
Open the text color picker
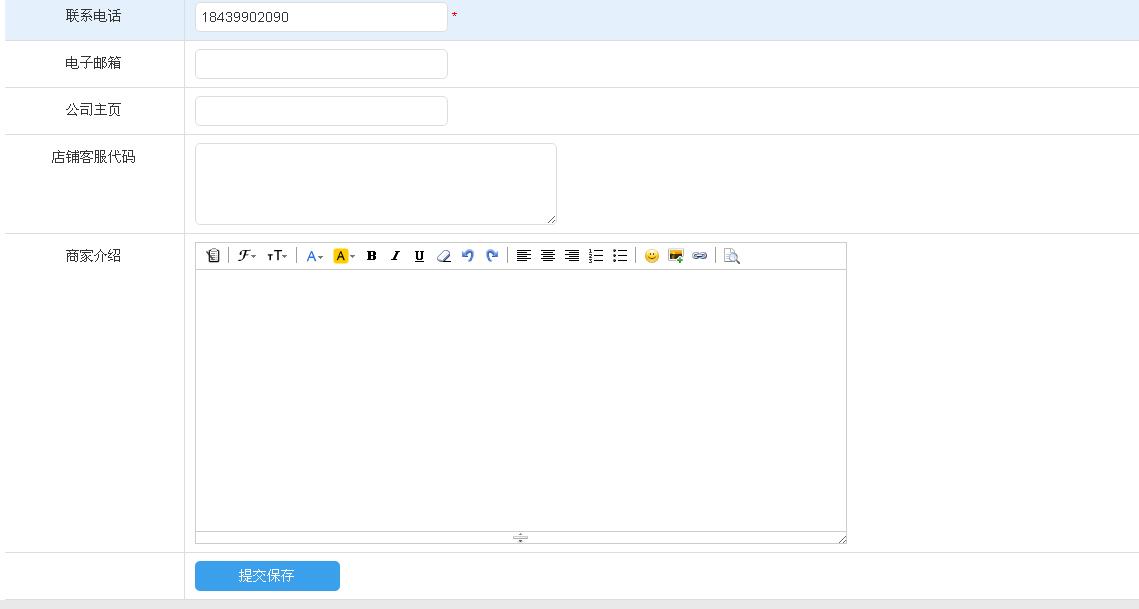314,256
